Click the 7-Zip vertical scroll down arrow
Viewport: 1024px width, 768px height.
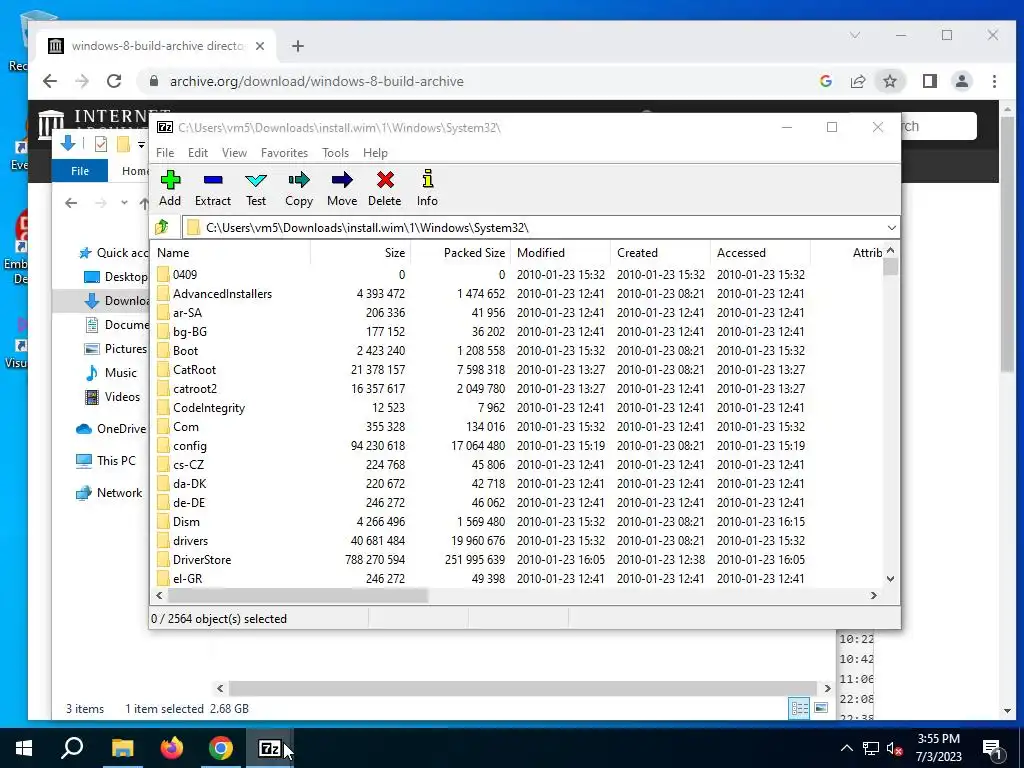coord(891,579)
